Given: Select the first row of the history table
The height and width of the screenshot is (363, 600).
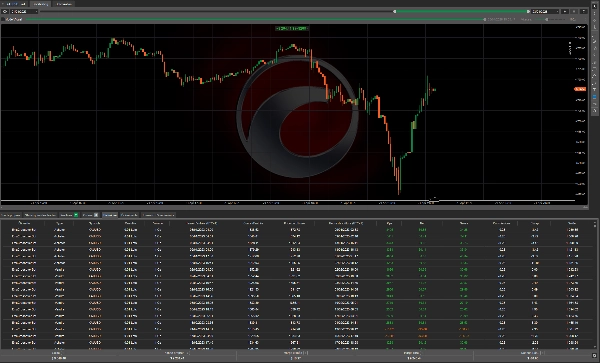Looking at the screenshot, I should tap(297, 230).
